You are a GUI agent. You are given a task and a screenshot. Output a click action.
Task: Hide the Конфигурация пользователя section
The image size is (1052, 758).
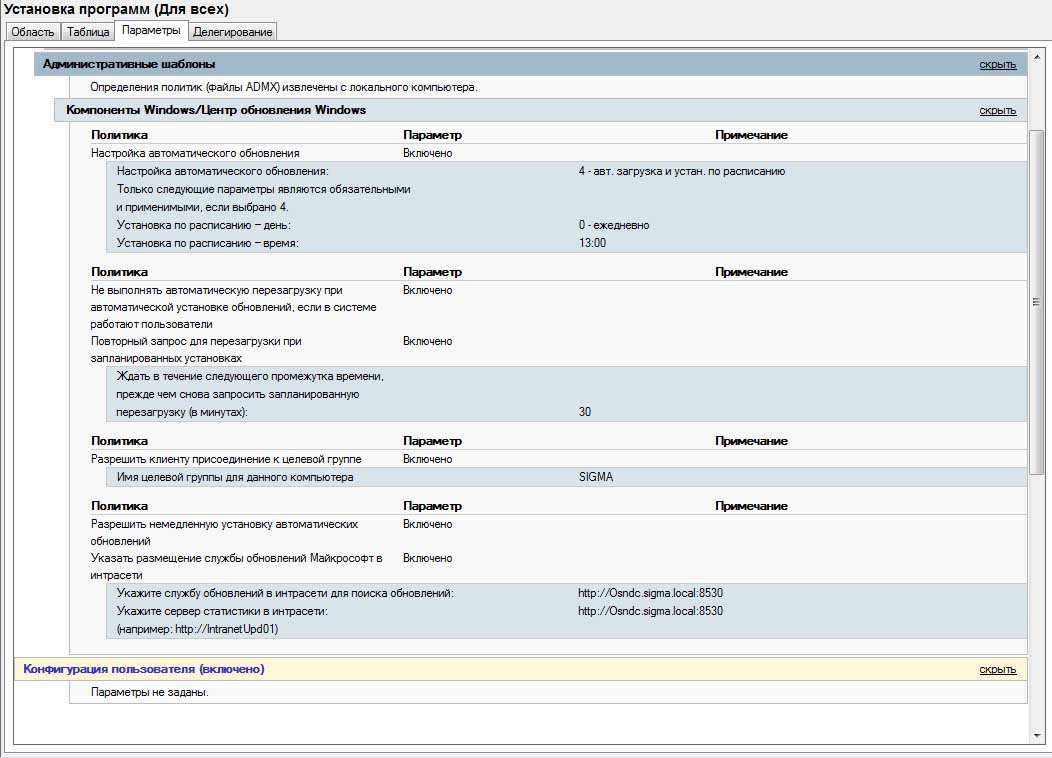pyautogui.click(x=997, y=669)
